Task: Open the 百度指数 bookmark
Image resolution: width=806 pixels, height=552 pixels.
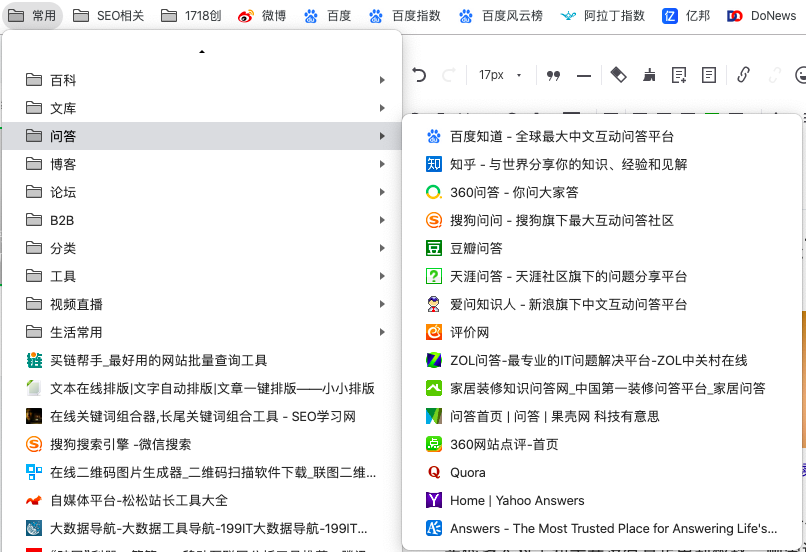Action: [x=405, y=16]
